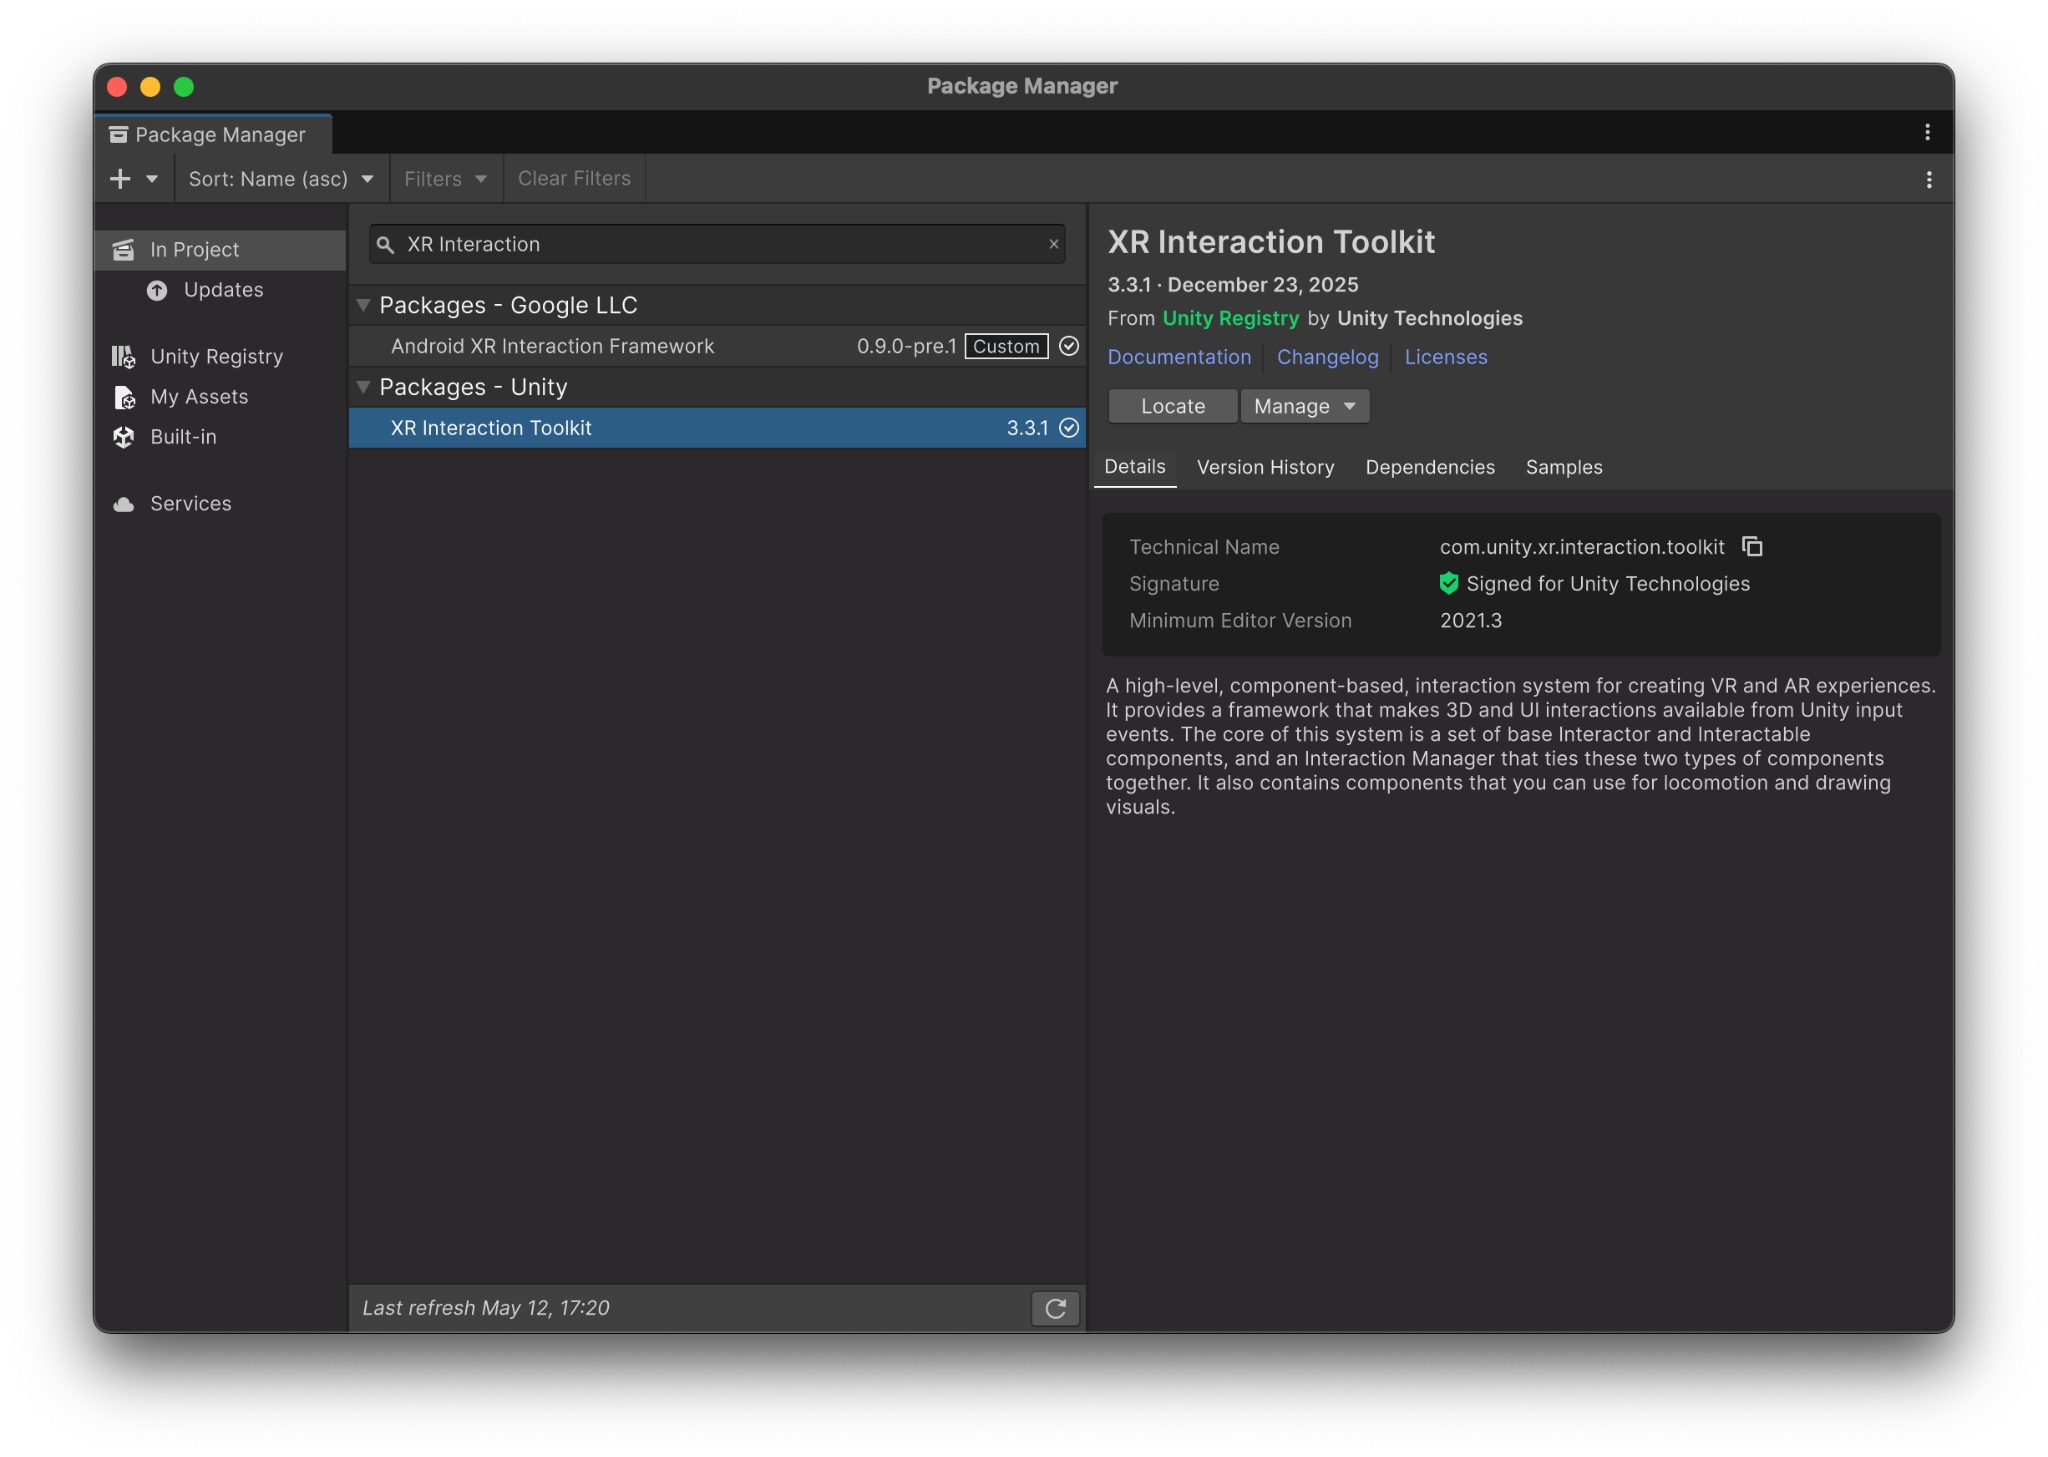This screenshot has height=1457, width=2048.
Task: Click the add package plus icon
Action: point(120,179)
